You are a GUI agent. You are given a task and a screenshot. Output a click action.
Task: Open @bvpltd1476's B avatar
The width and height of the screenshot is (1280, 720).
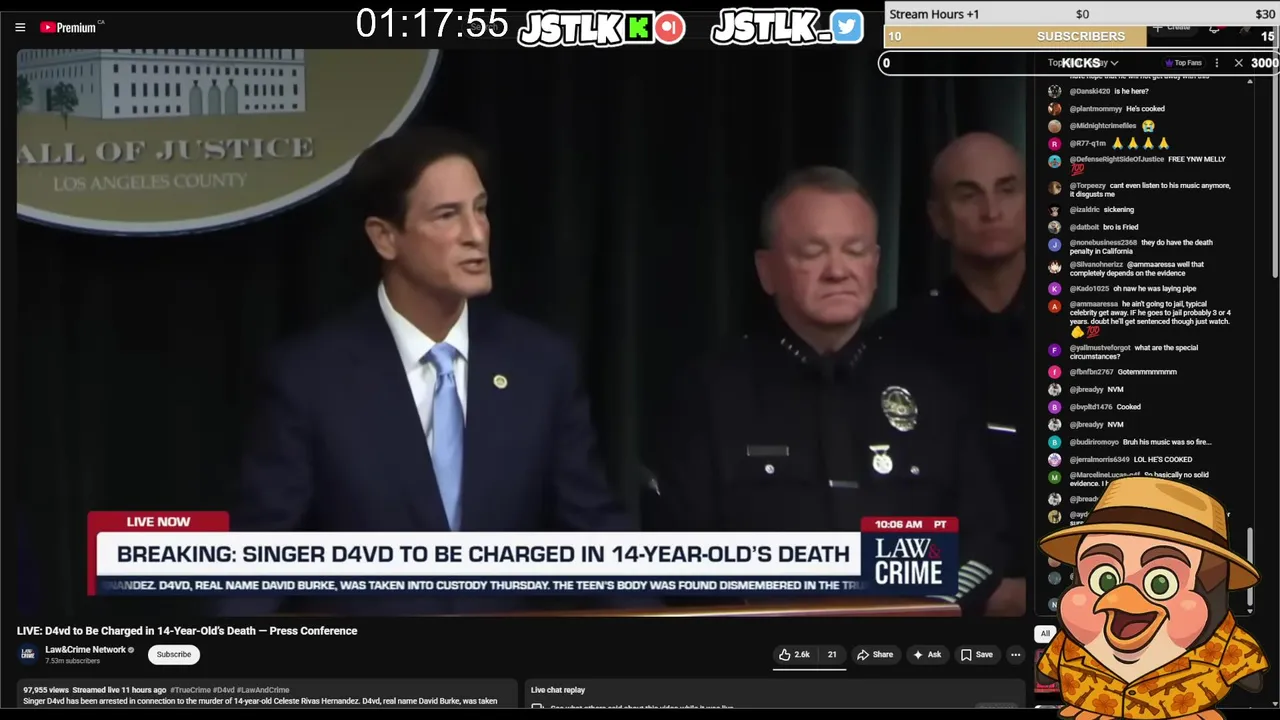1054,407
